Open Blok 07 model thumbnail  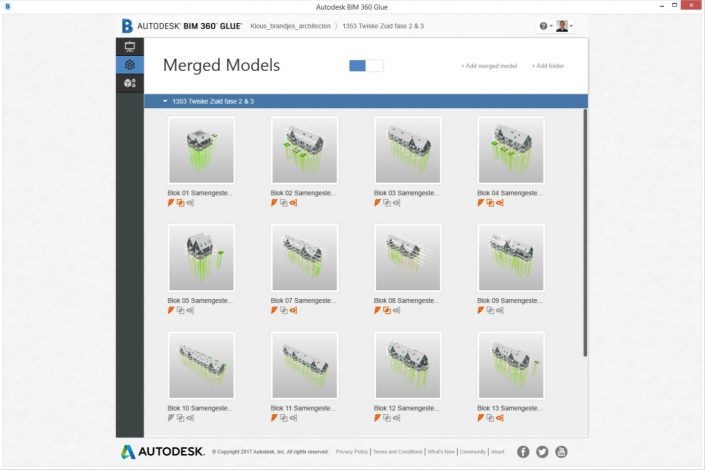click(x=304, y=257)
